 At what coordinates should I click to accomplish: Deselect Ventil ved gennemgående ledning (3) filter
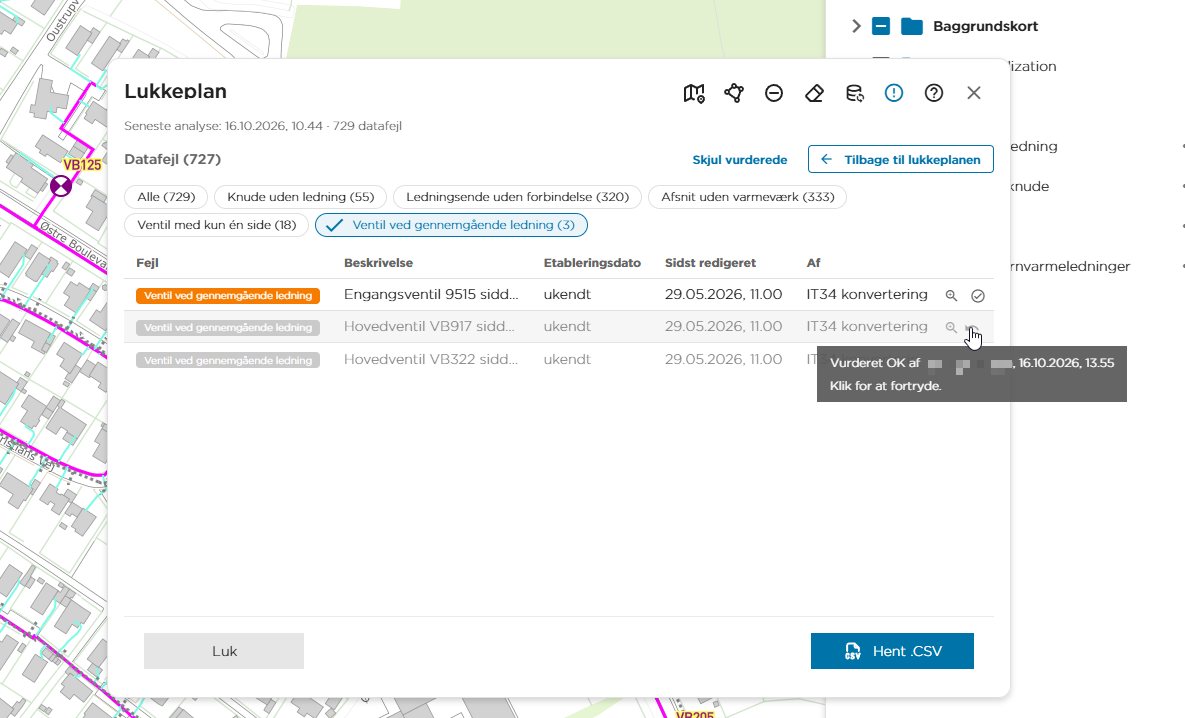(x=451, y=225)
